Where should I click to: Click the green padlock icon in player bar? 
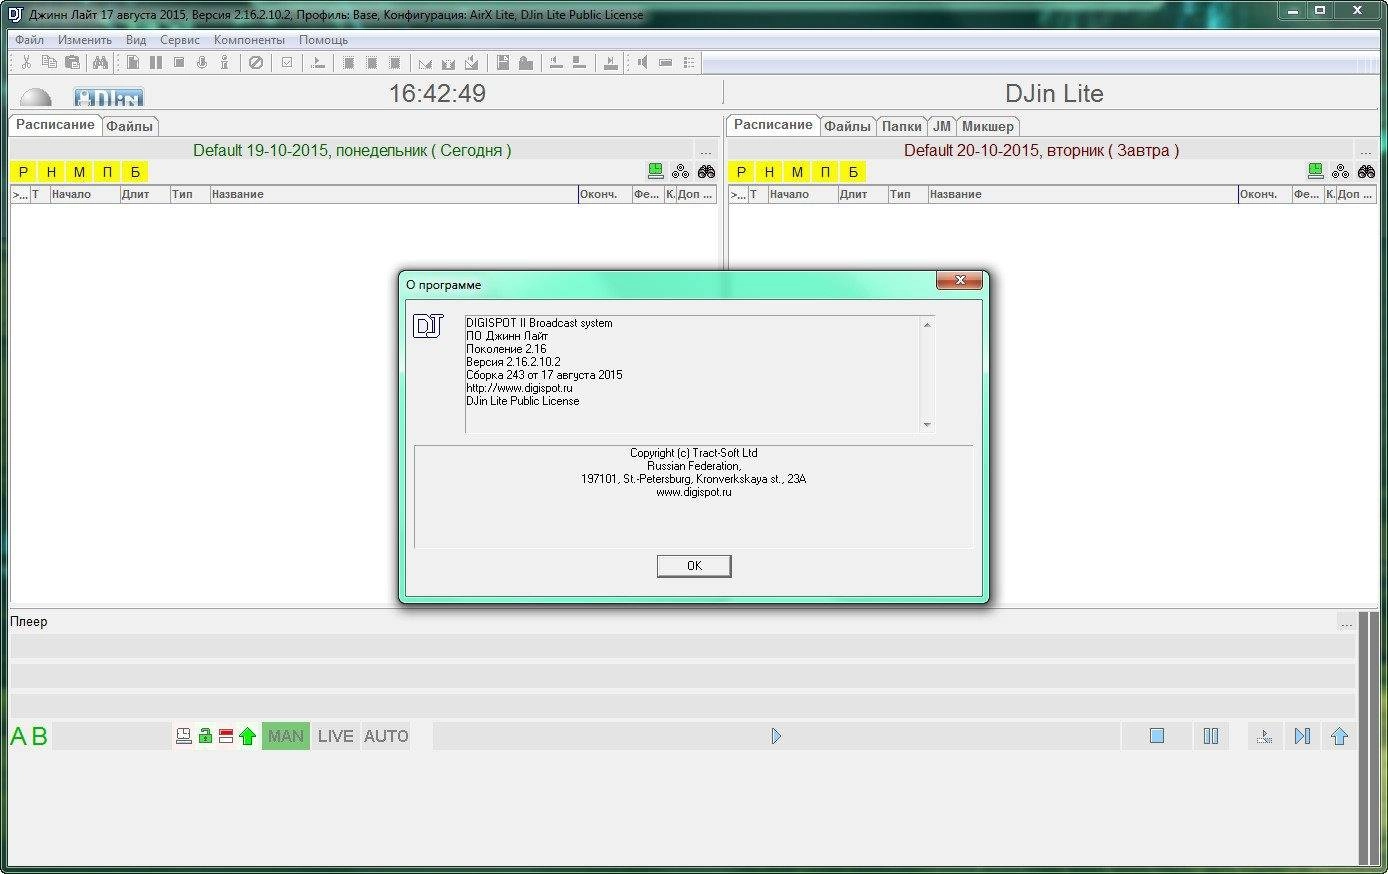(205, 736)
